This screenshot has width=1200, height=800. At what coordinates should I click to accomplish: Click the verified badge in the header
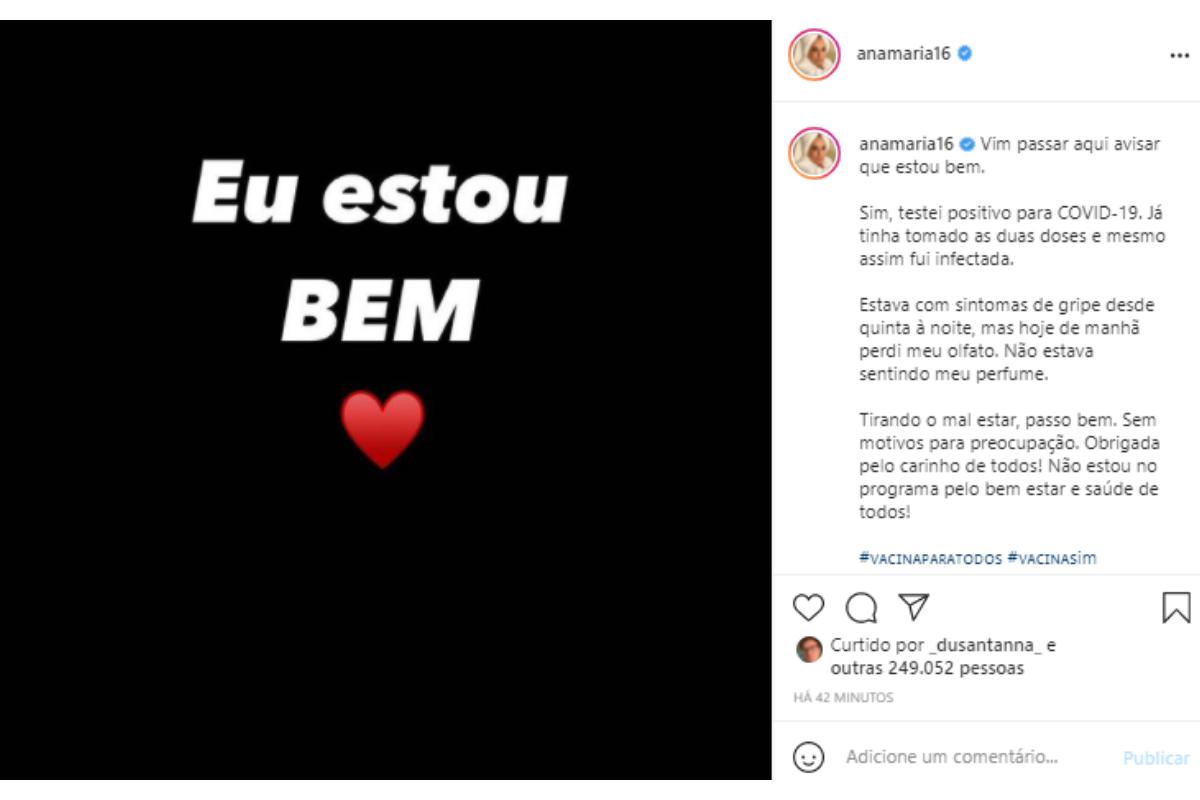coord(965,54)
